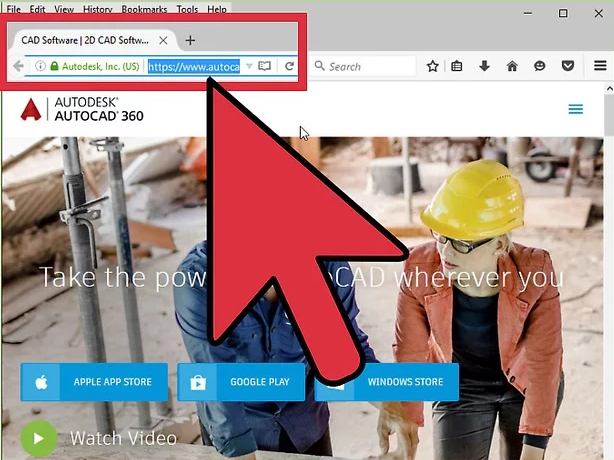Go to the Firefox home icon
614x460 pixels.
click(512, 67)
